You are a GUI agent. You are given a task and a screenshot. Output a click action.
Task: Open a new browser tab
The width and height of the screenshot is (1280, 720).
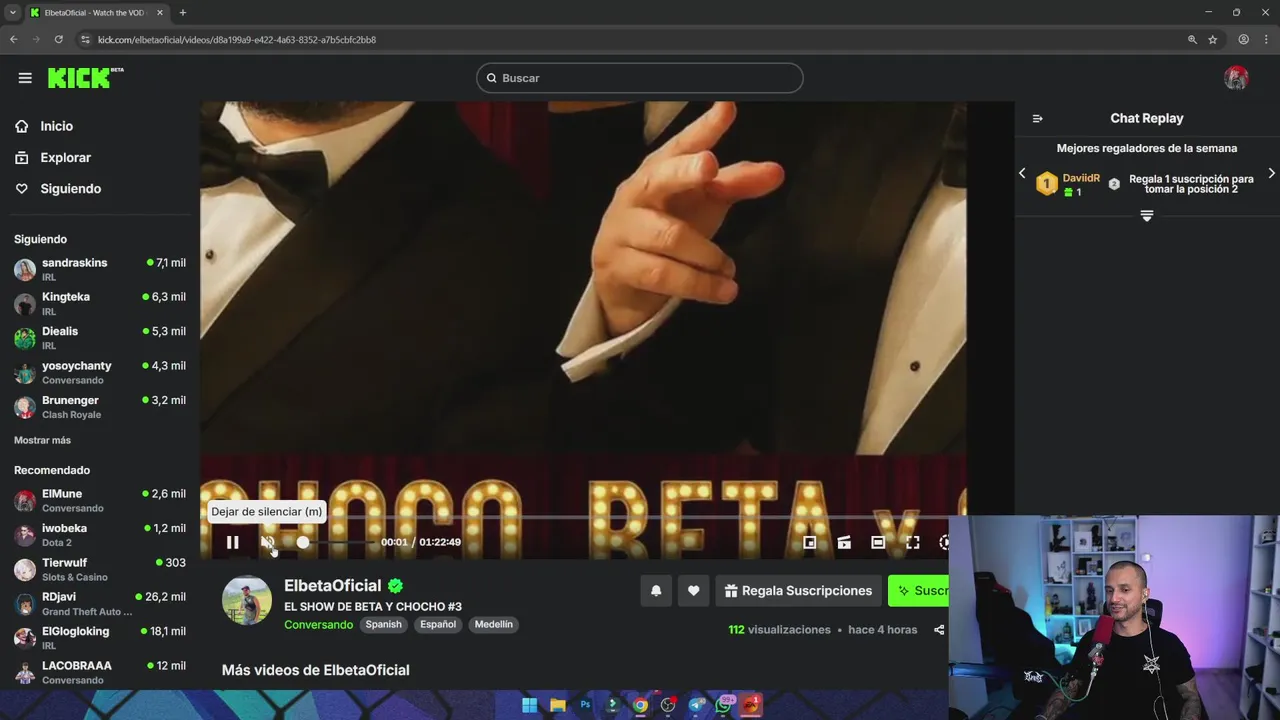[182, 13]
